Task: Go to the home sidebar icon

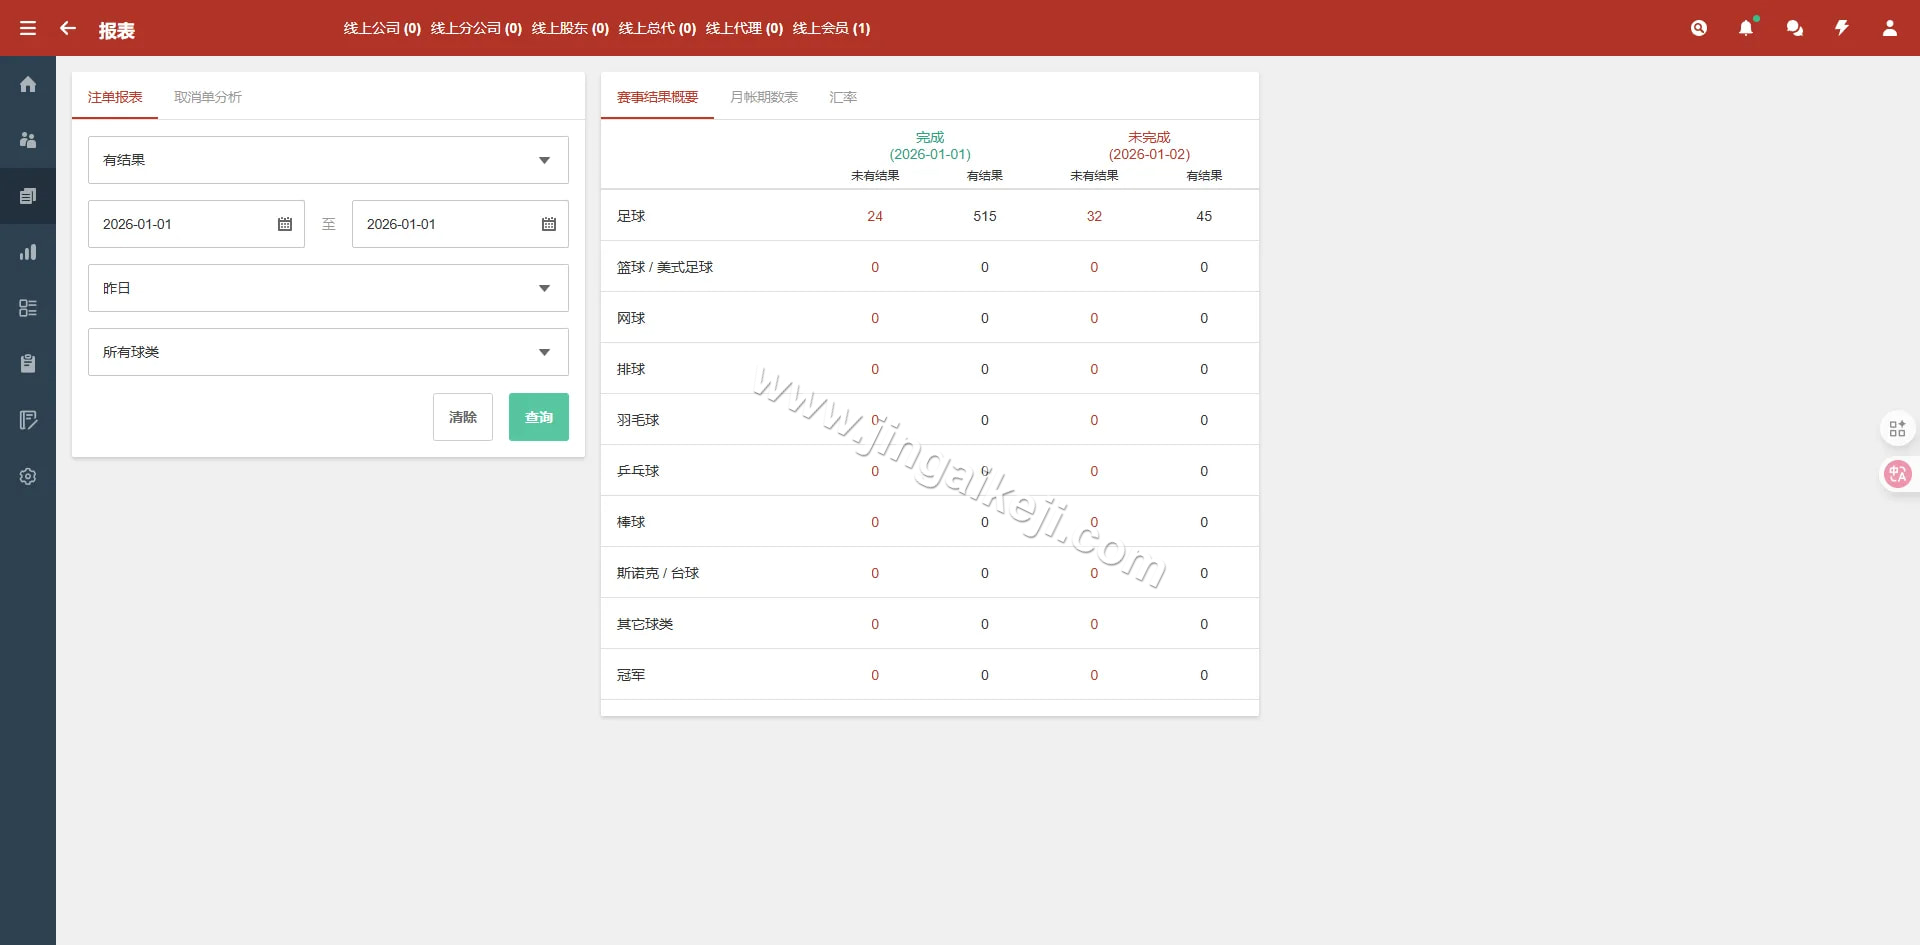Action: (28, 84)
